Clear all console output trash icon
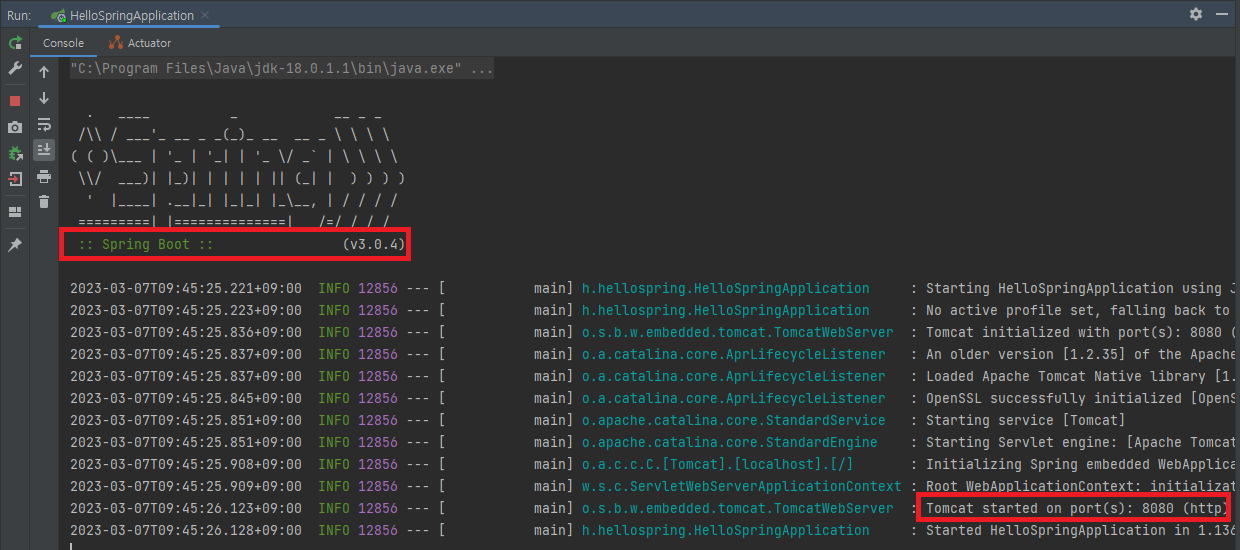Screen dimensions: 1240x550 [x=44, y=202]
